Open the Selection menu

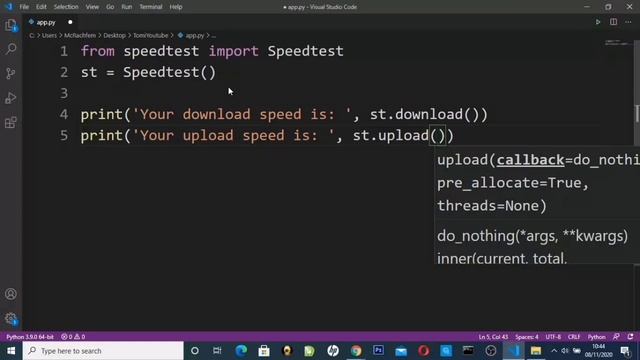[66, 7]
